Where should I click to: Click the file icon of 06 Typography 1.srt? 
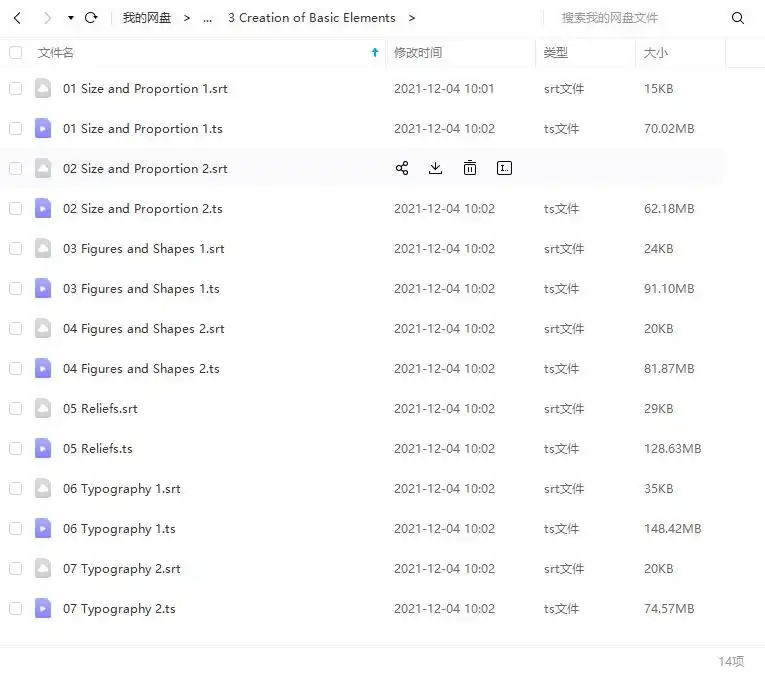(x=43, y=488)
